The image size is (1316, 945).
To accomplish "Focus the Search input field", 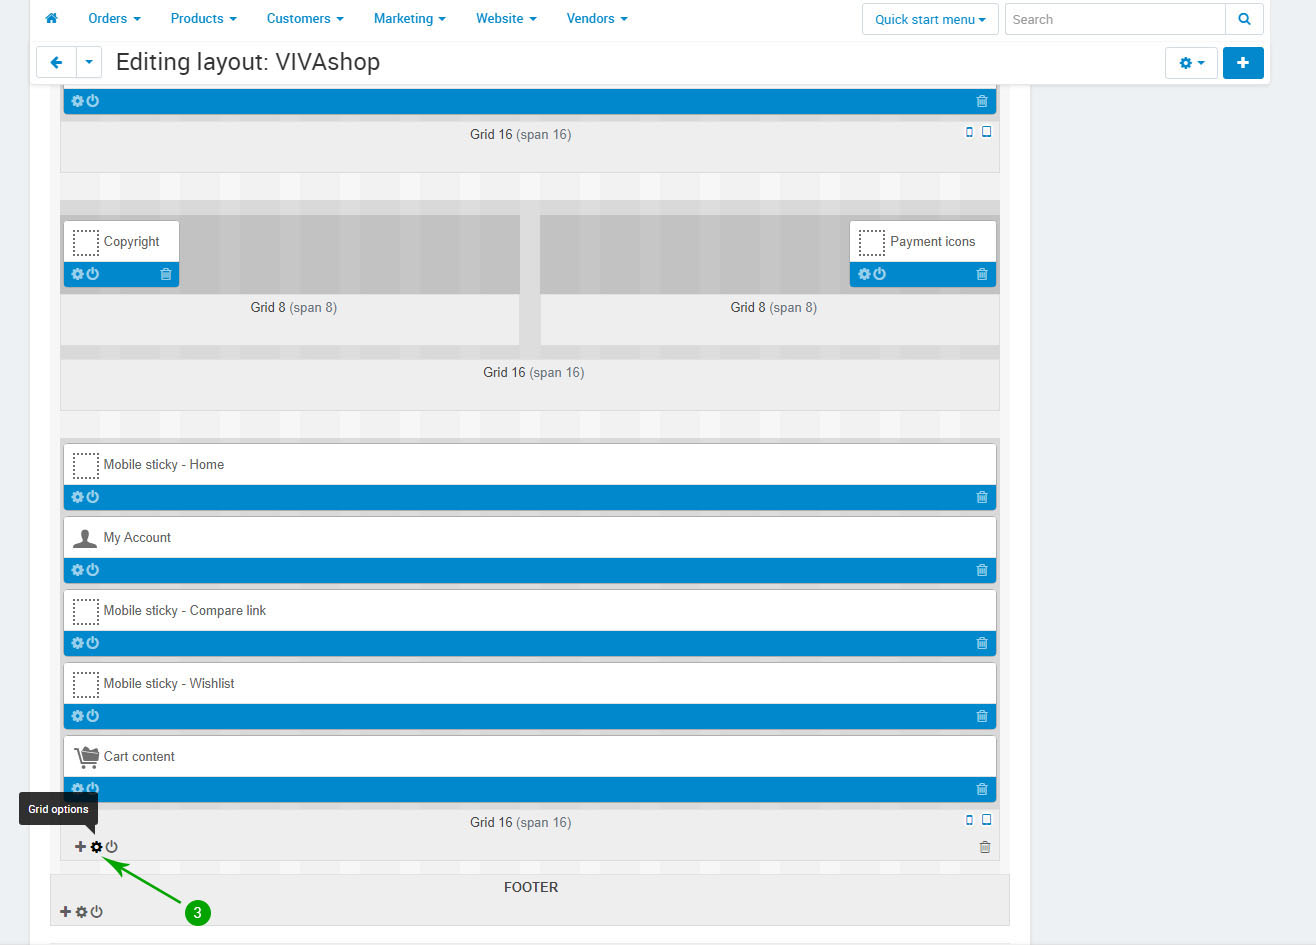I will 1114,19.
